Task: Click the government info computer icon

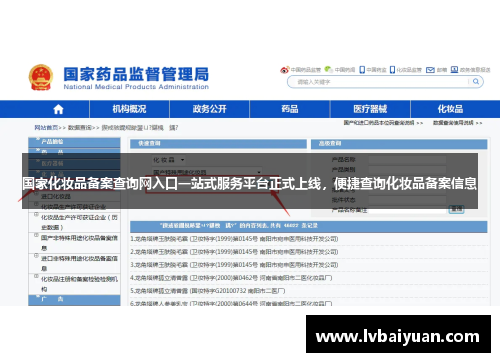Action: coord(454,69)
